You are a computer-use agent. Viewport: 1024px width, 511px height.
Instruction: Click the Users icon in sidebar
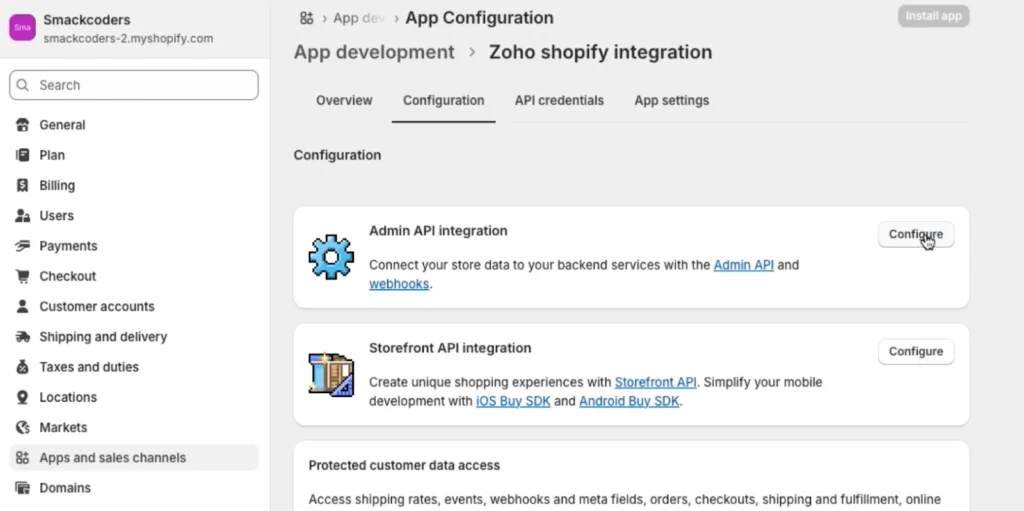23,216
